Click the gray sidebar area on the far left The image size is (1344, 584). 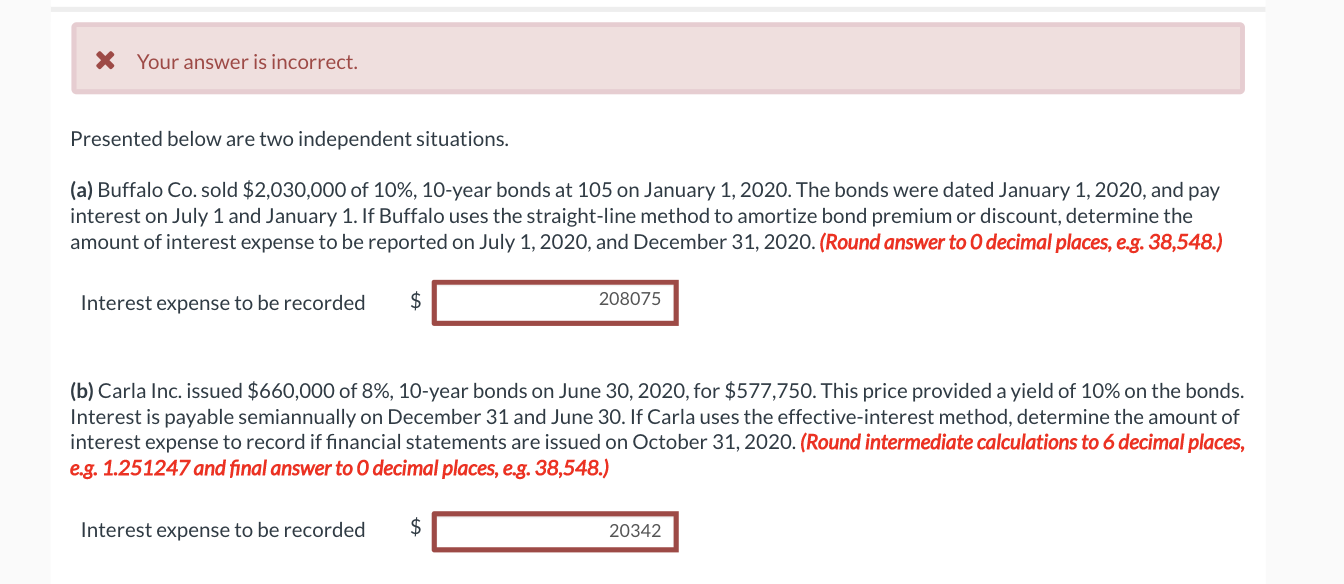point(20,300)
